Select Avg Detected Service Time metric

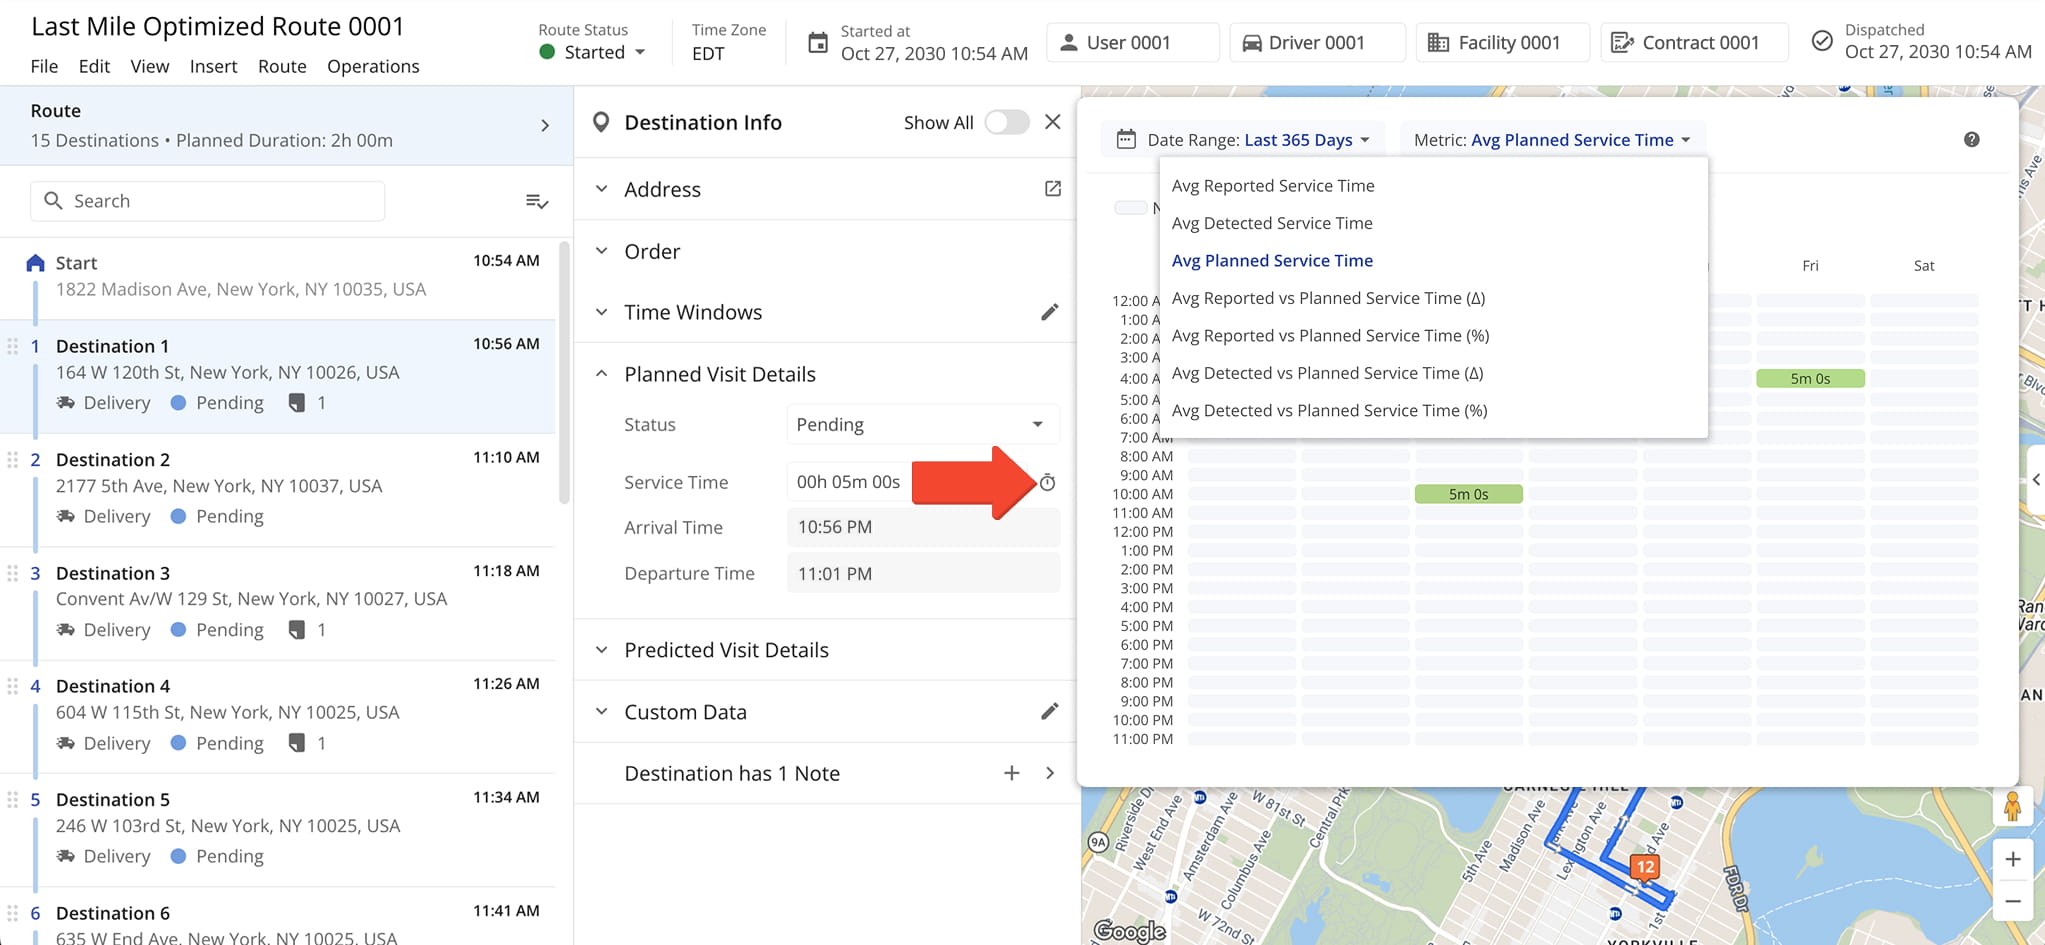click(1272, 223)
